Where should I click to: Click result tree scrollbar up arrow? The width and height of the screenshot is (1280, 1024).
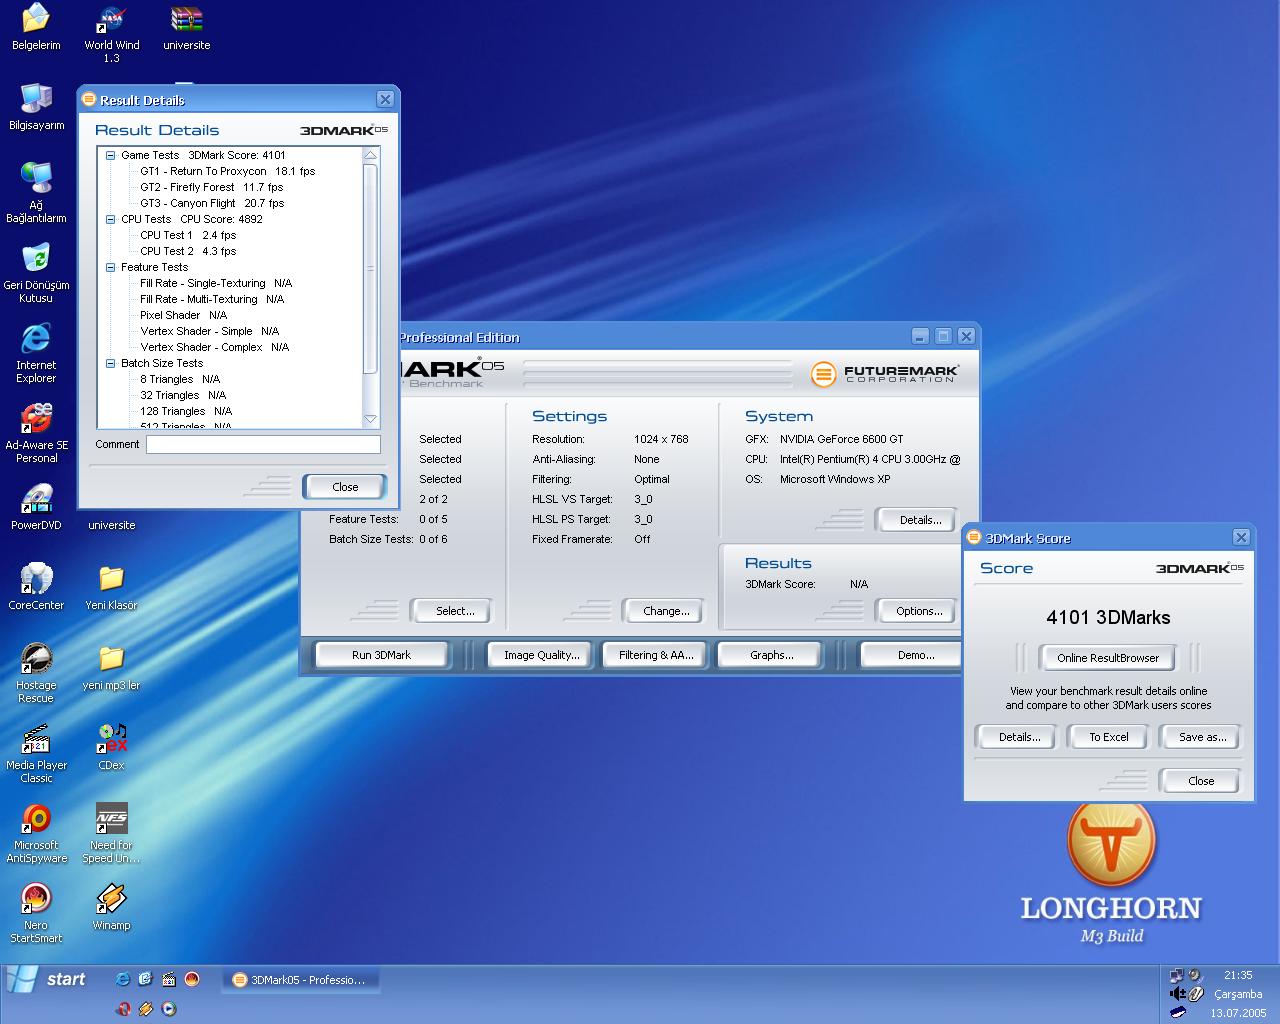[370, 155]
